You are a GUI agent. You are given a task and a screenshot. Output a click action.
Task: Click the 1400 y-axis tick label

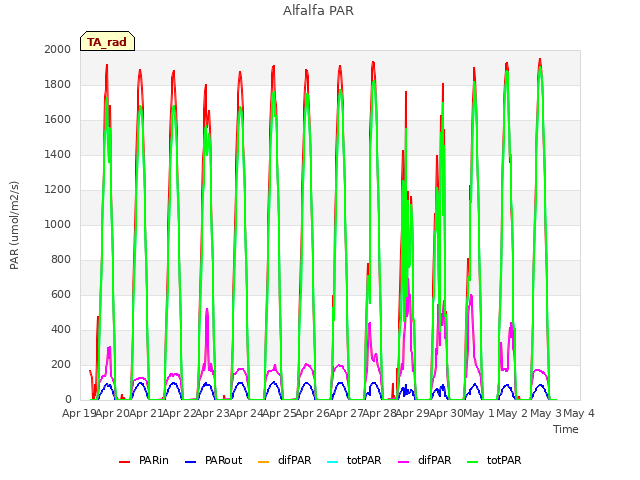(x=58, y=154)
